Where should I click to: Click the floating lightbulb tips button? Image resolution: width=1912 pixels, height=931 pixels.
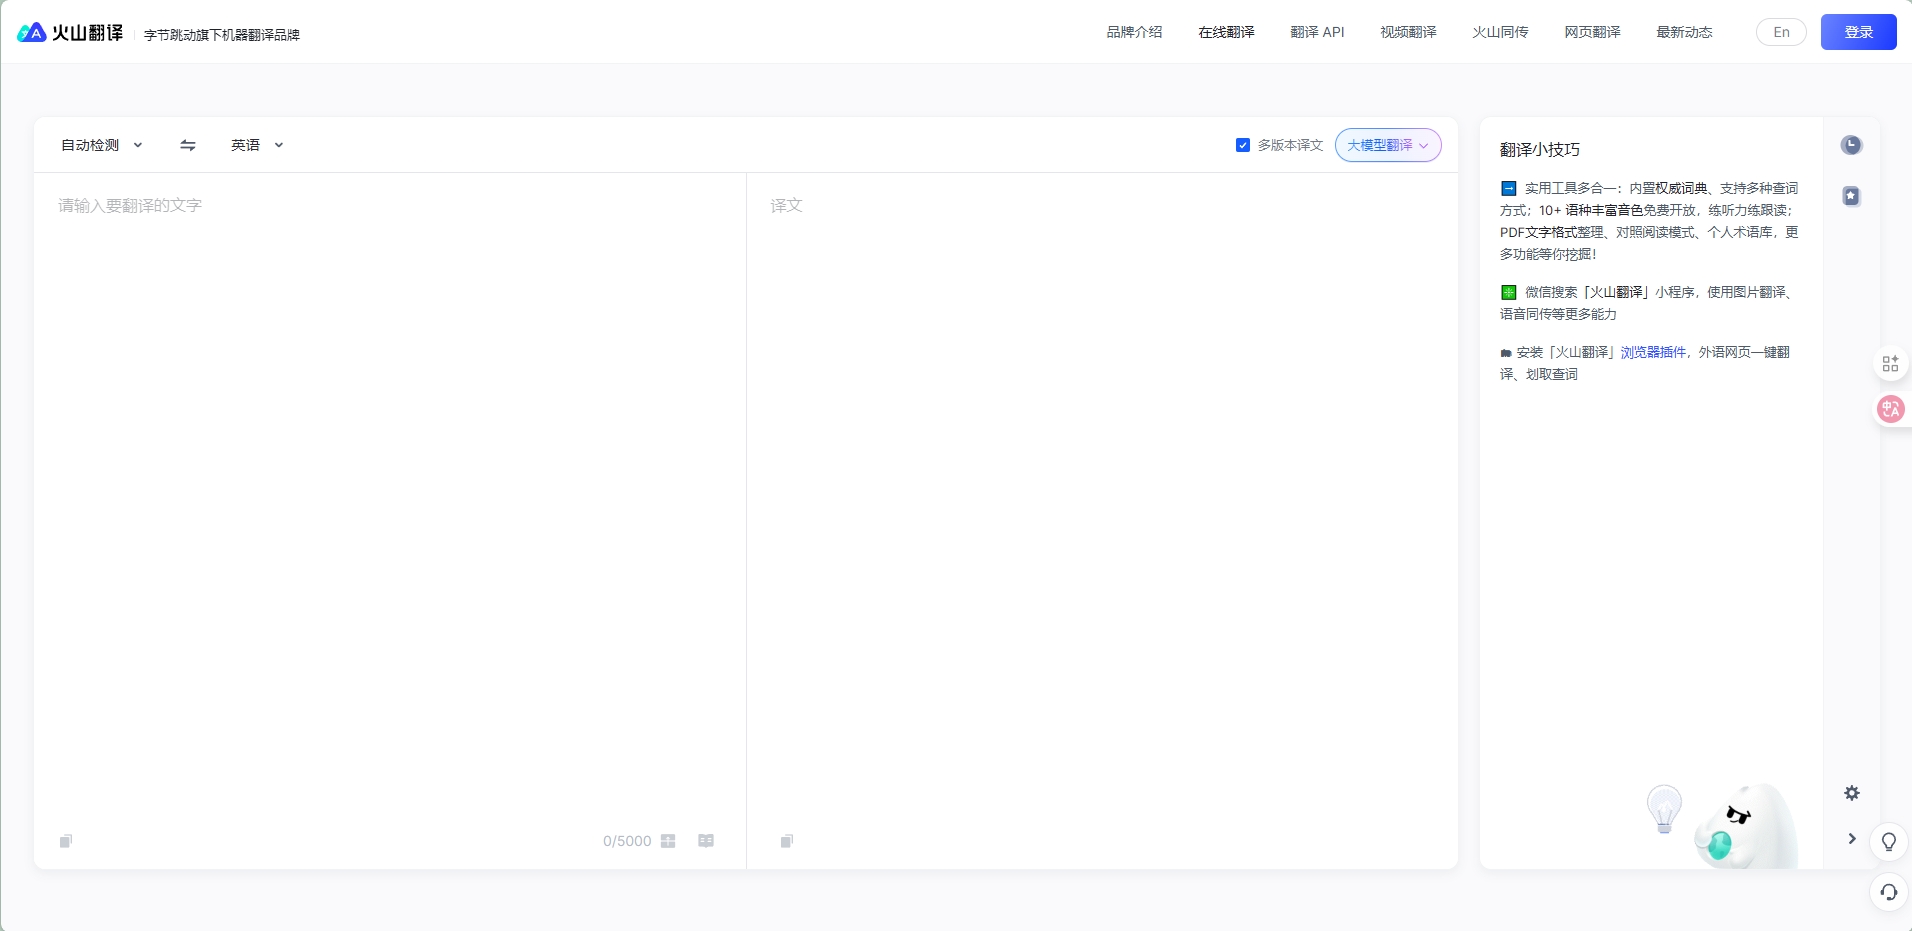click(1888, 842)
